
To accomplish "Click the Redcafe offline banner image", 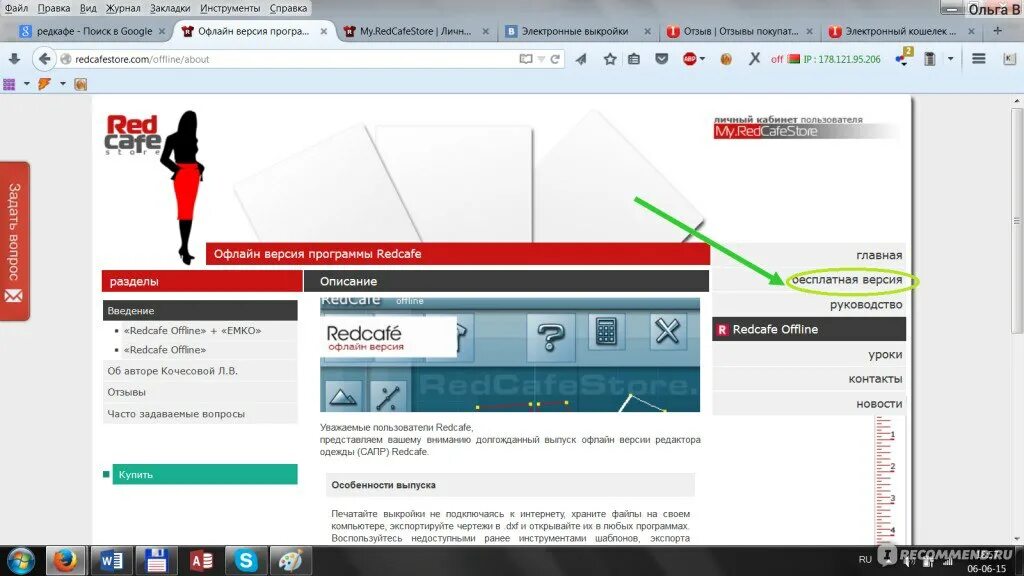I will [x=509, y=355].
